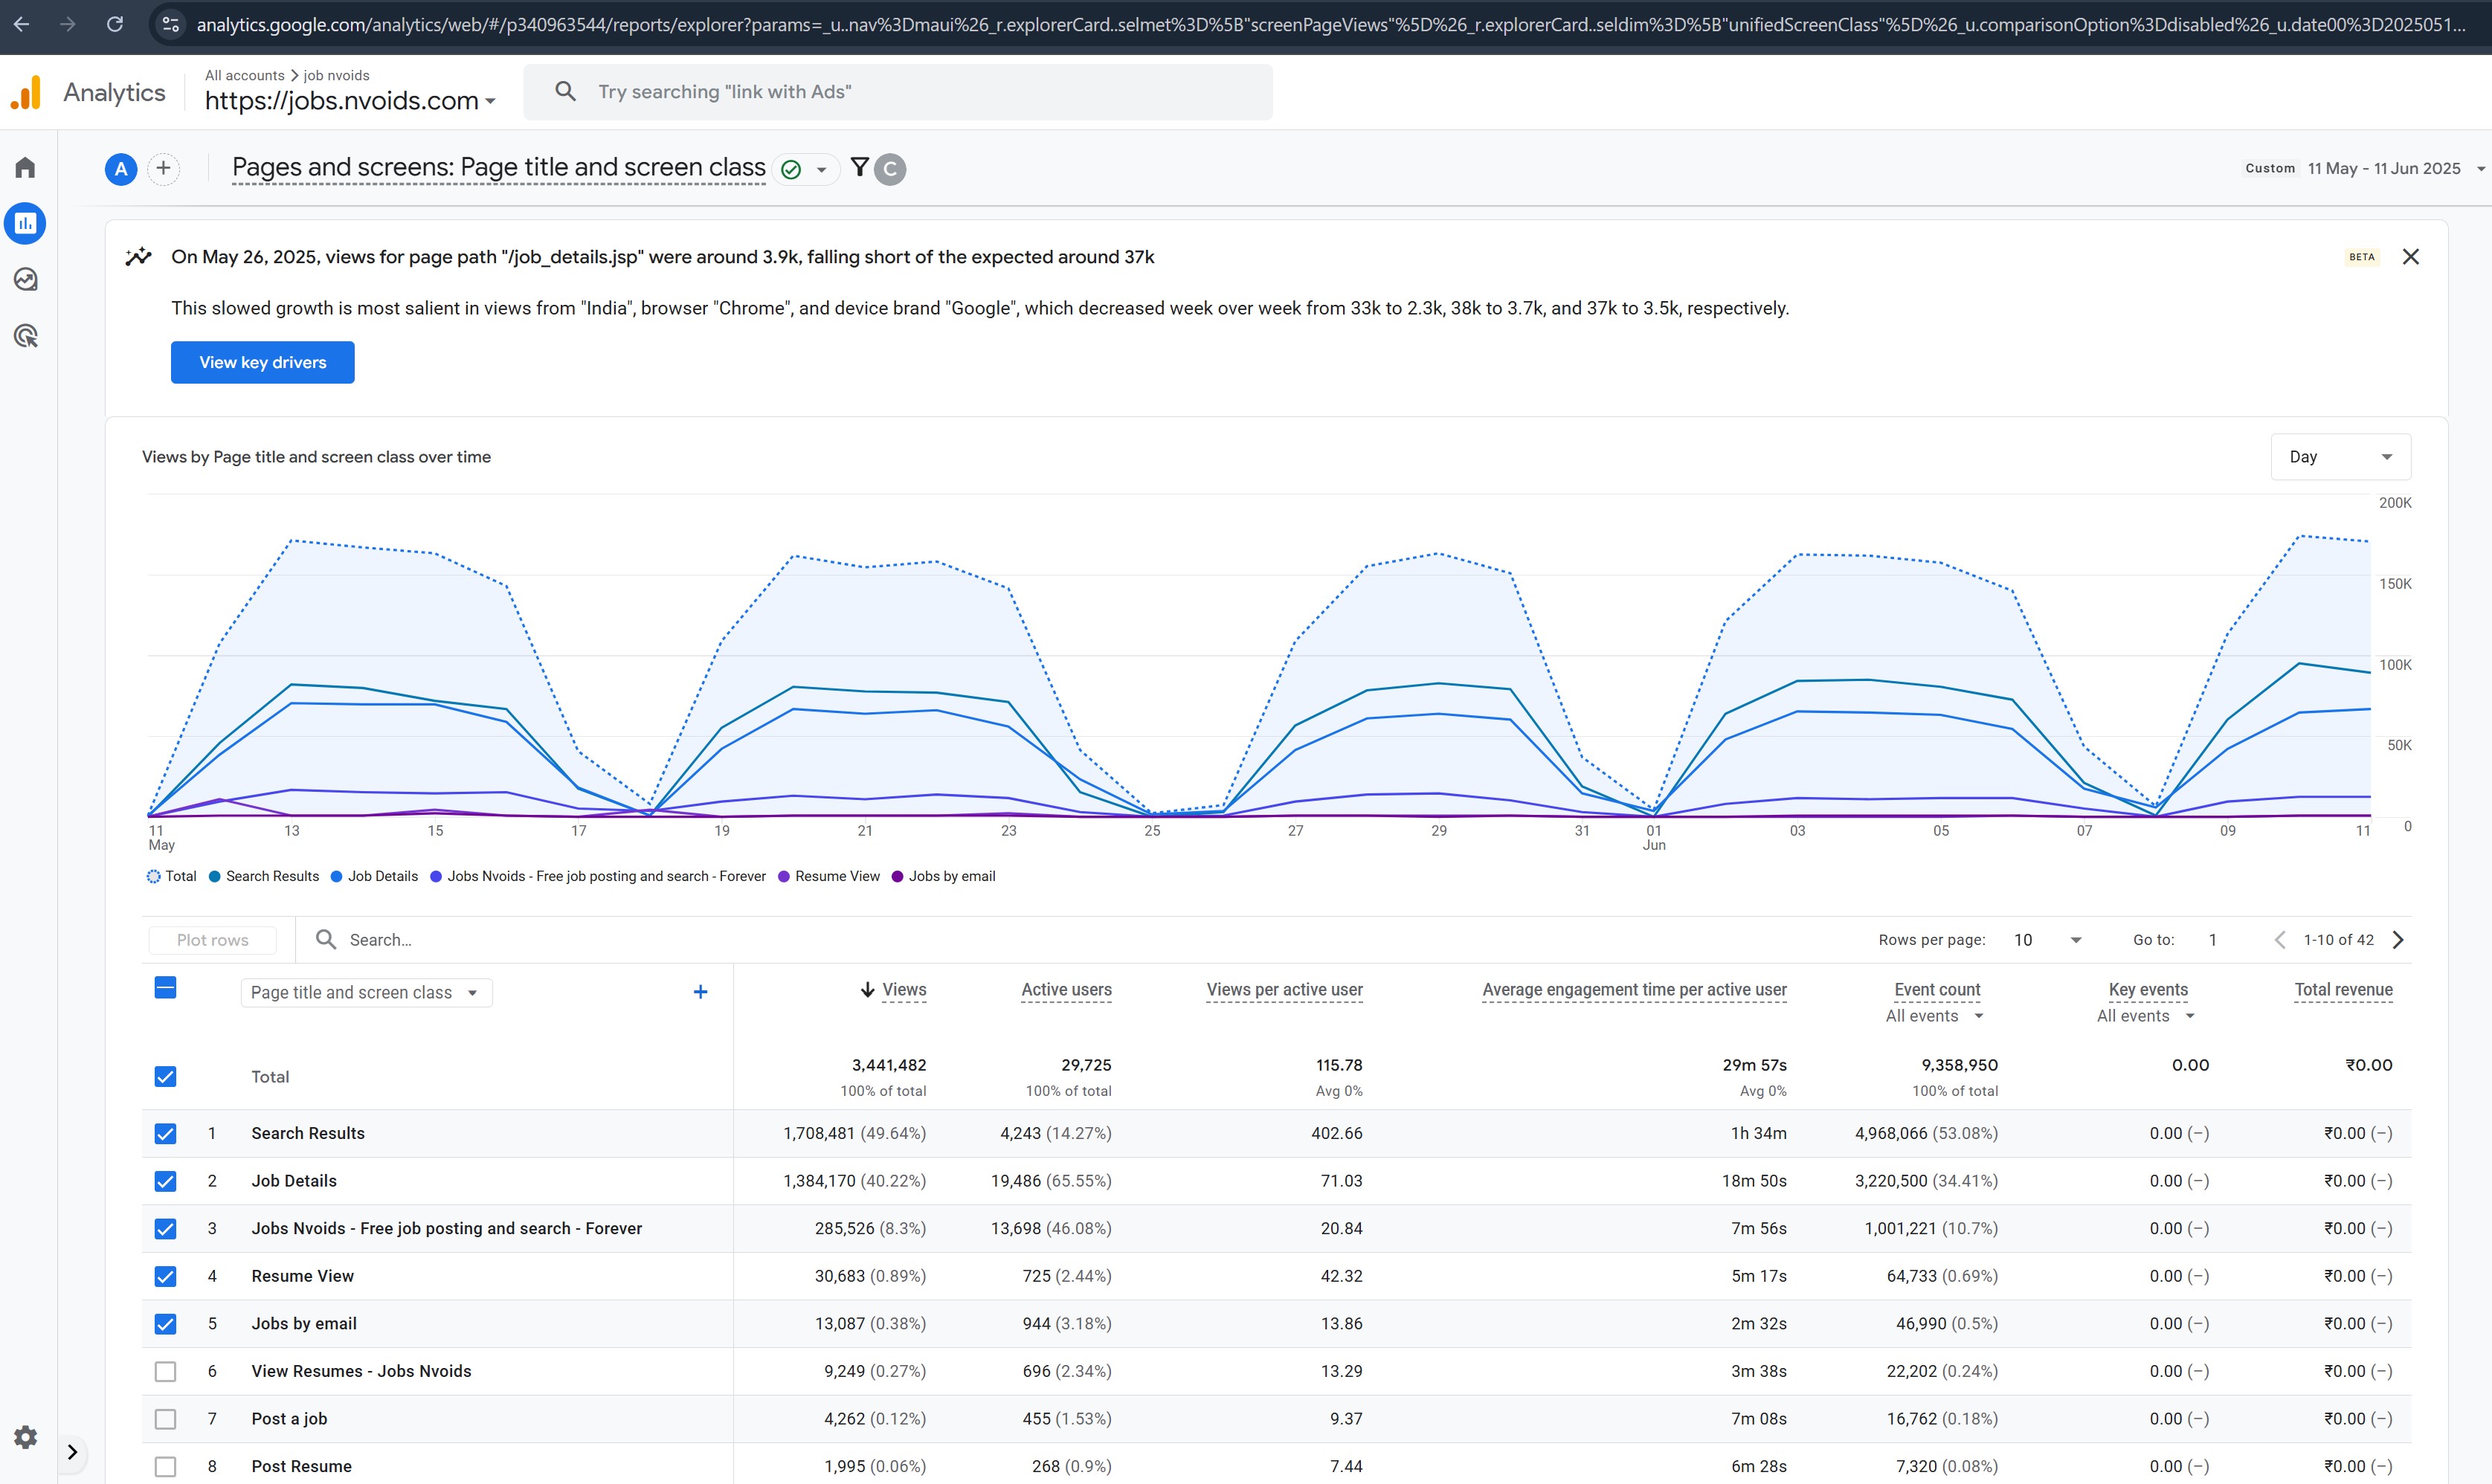Check the Post a job row checkbox
The image size is (2492, 1484).
166,1419
